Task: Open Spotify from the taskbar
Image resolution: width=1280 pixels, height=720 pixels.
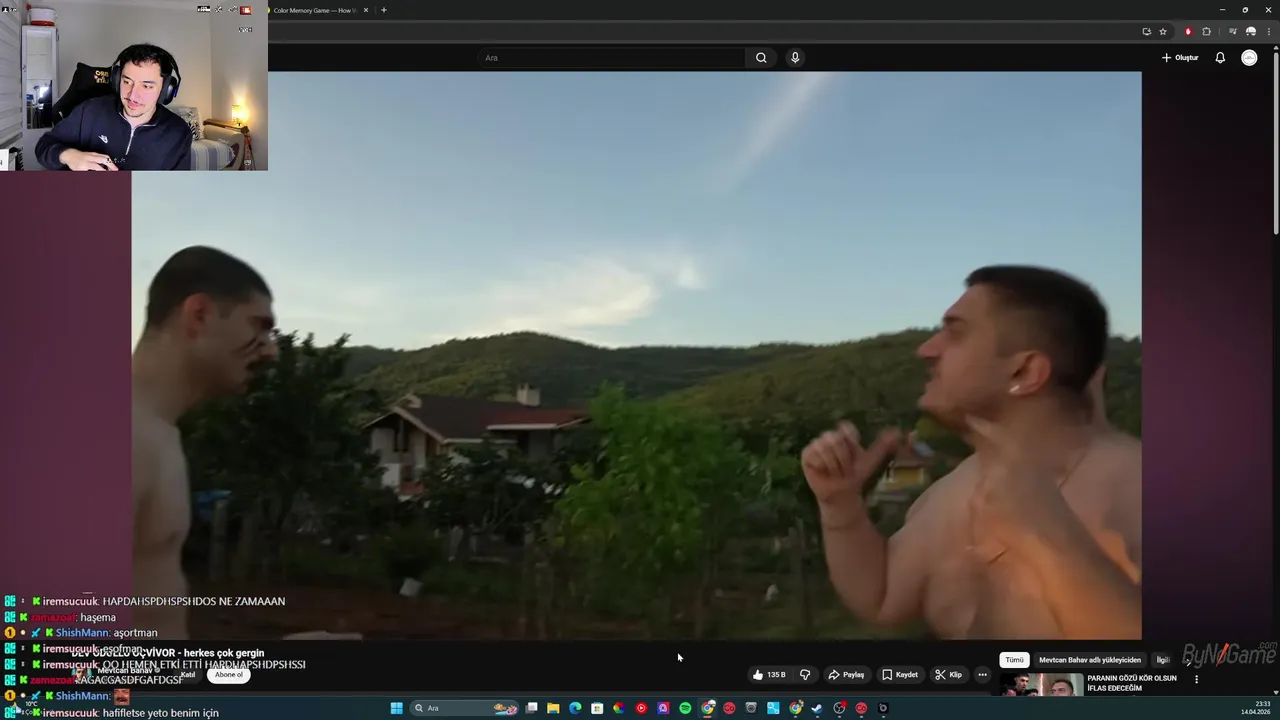Action: coord(685,708)
